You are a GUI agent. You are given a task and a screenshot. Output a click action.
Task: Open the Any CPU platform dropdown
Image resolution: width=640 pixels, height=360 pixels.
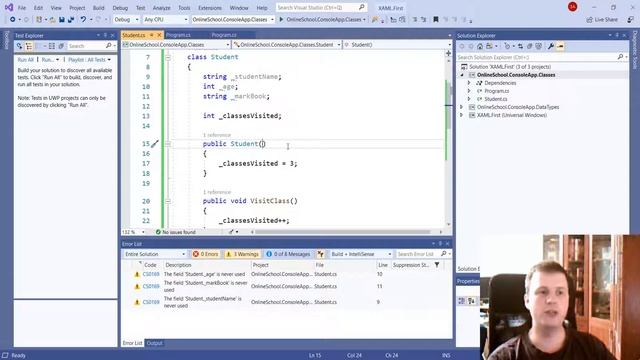[x=165, y=20]
